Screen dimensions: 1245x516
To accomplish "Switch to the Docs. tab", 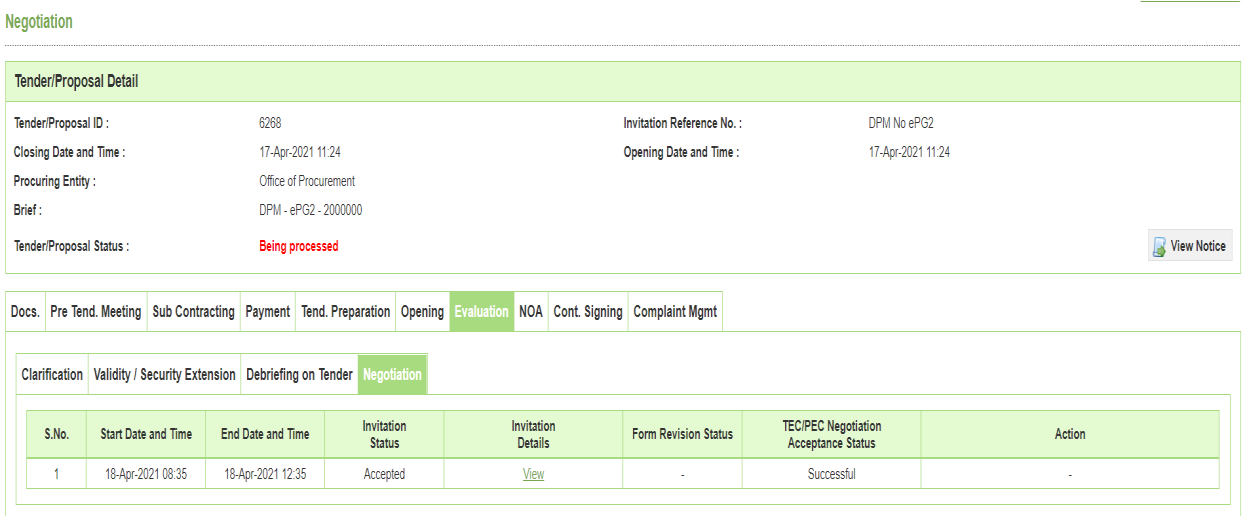I will click(x=25, y=312).
